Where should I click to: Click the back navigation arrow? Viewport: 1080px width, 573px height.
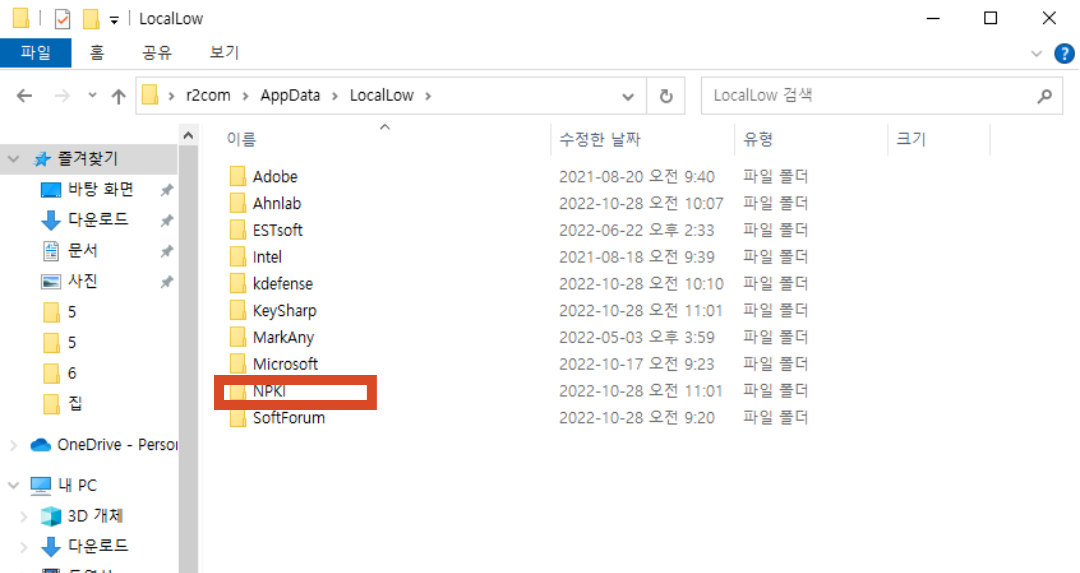click(x=24, y=96)
